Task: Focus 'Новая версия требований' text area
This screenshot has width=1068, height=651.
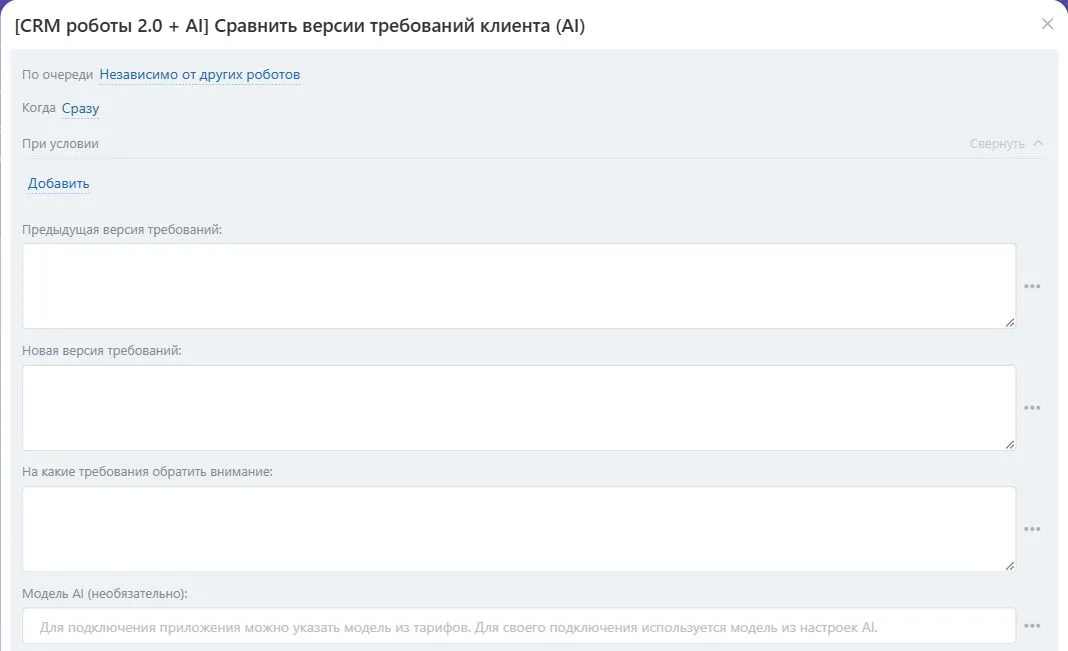Action: click(x=519, y=407)
